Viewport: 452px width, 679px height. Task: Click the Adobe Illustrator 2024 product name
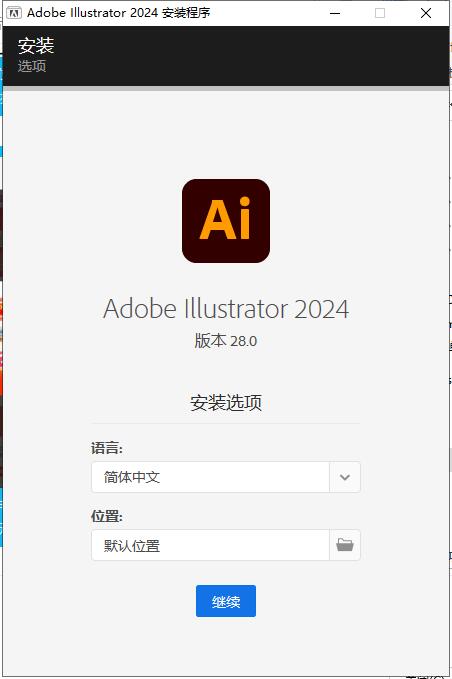(x=226, y=309)
